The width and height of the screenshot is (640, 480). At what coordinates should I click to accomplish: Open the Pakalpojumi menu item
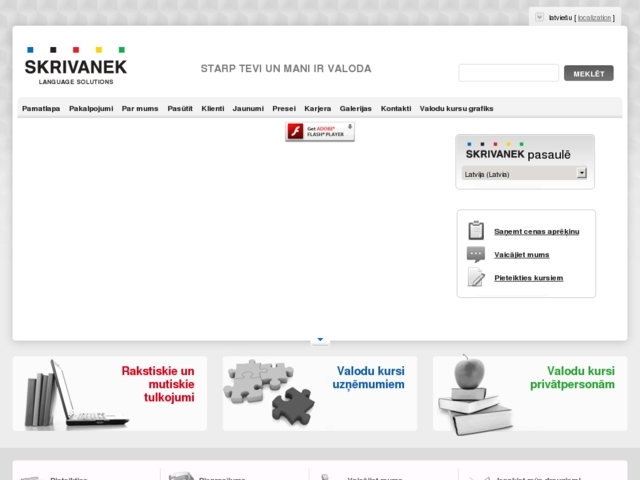[90, 108]
